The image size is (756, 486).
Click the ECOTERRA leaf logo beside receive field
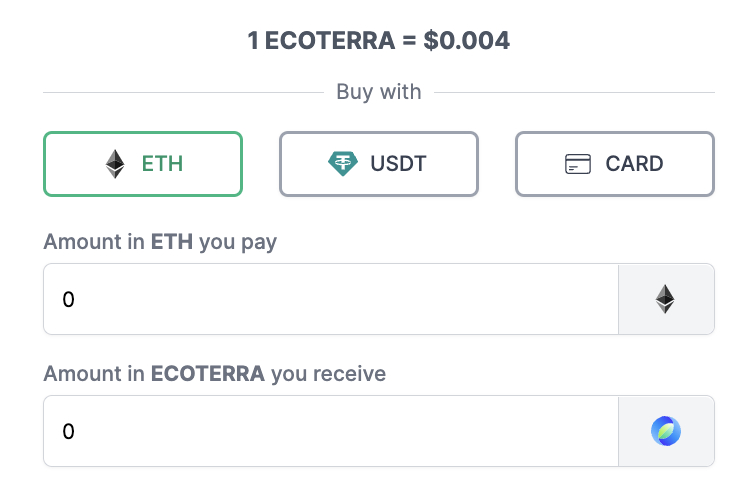tap(666, 431)
